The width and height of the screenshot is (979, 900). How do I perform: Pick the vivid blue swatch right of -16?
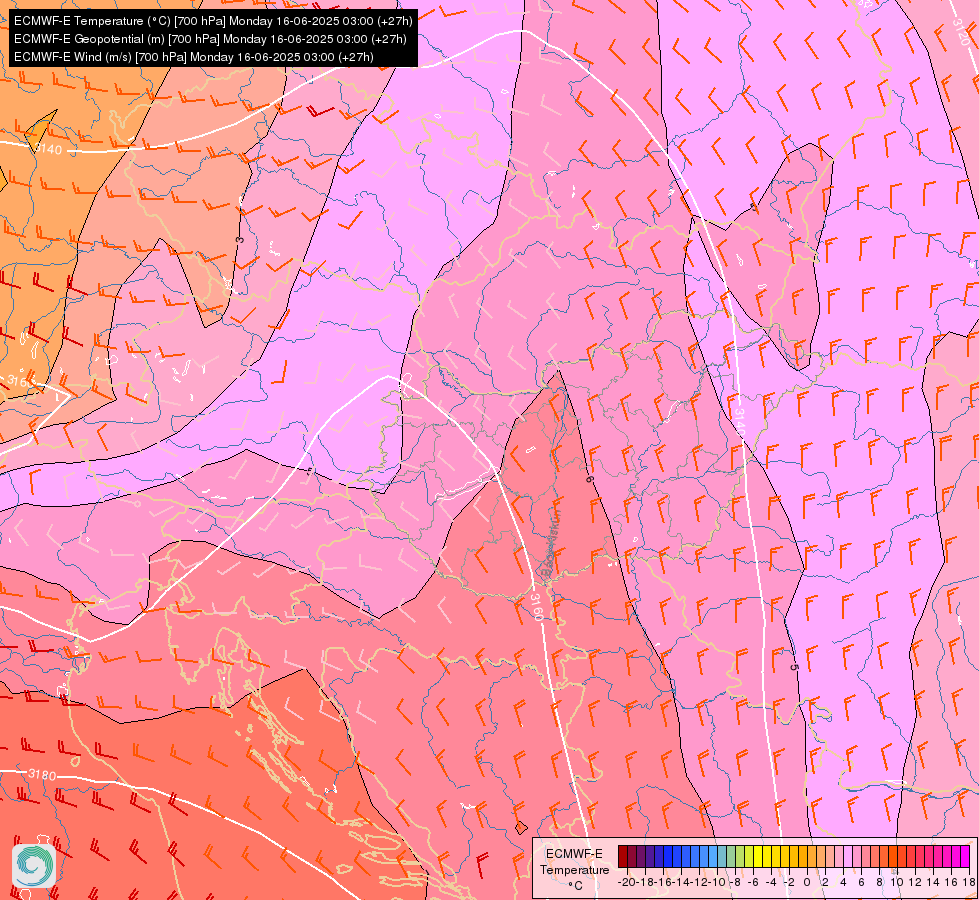[x=668, y=856]
